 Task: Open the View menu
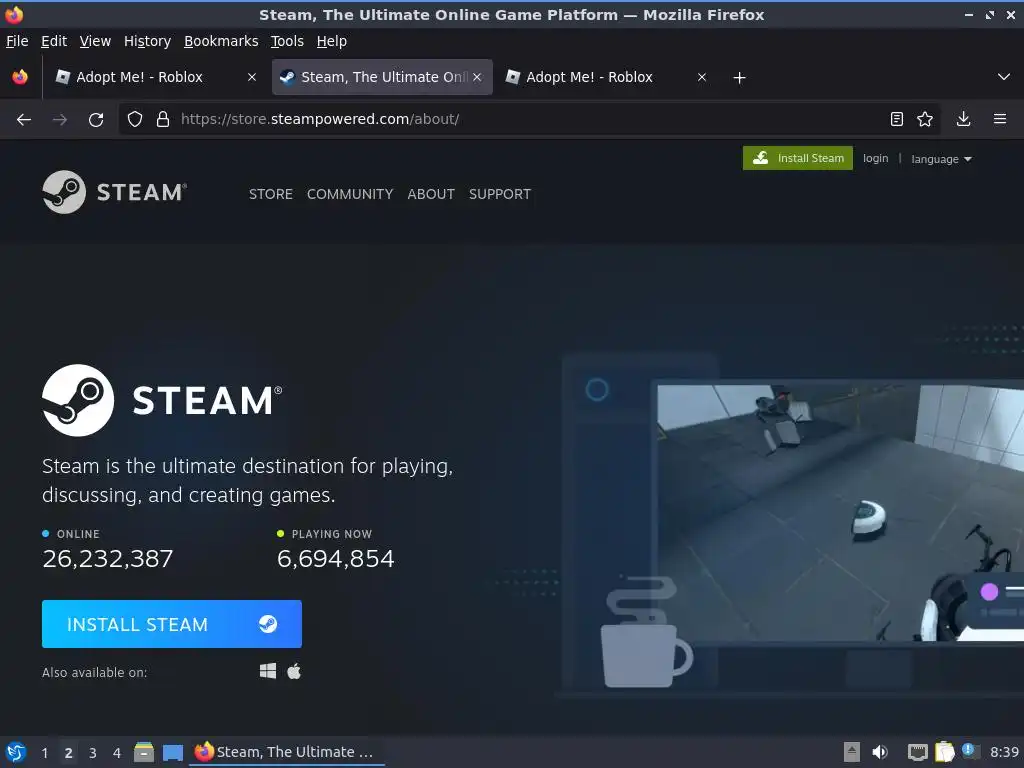[95, 41]
